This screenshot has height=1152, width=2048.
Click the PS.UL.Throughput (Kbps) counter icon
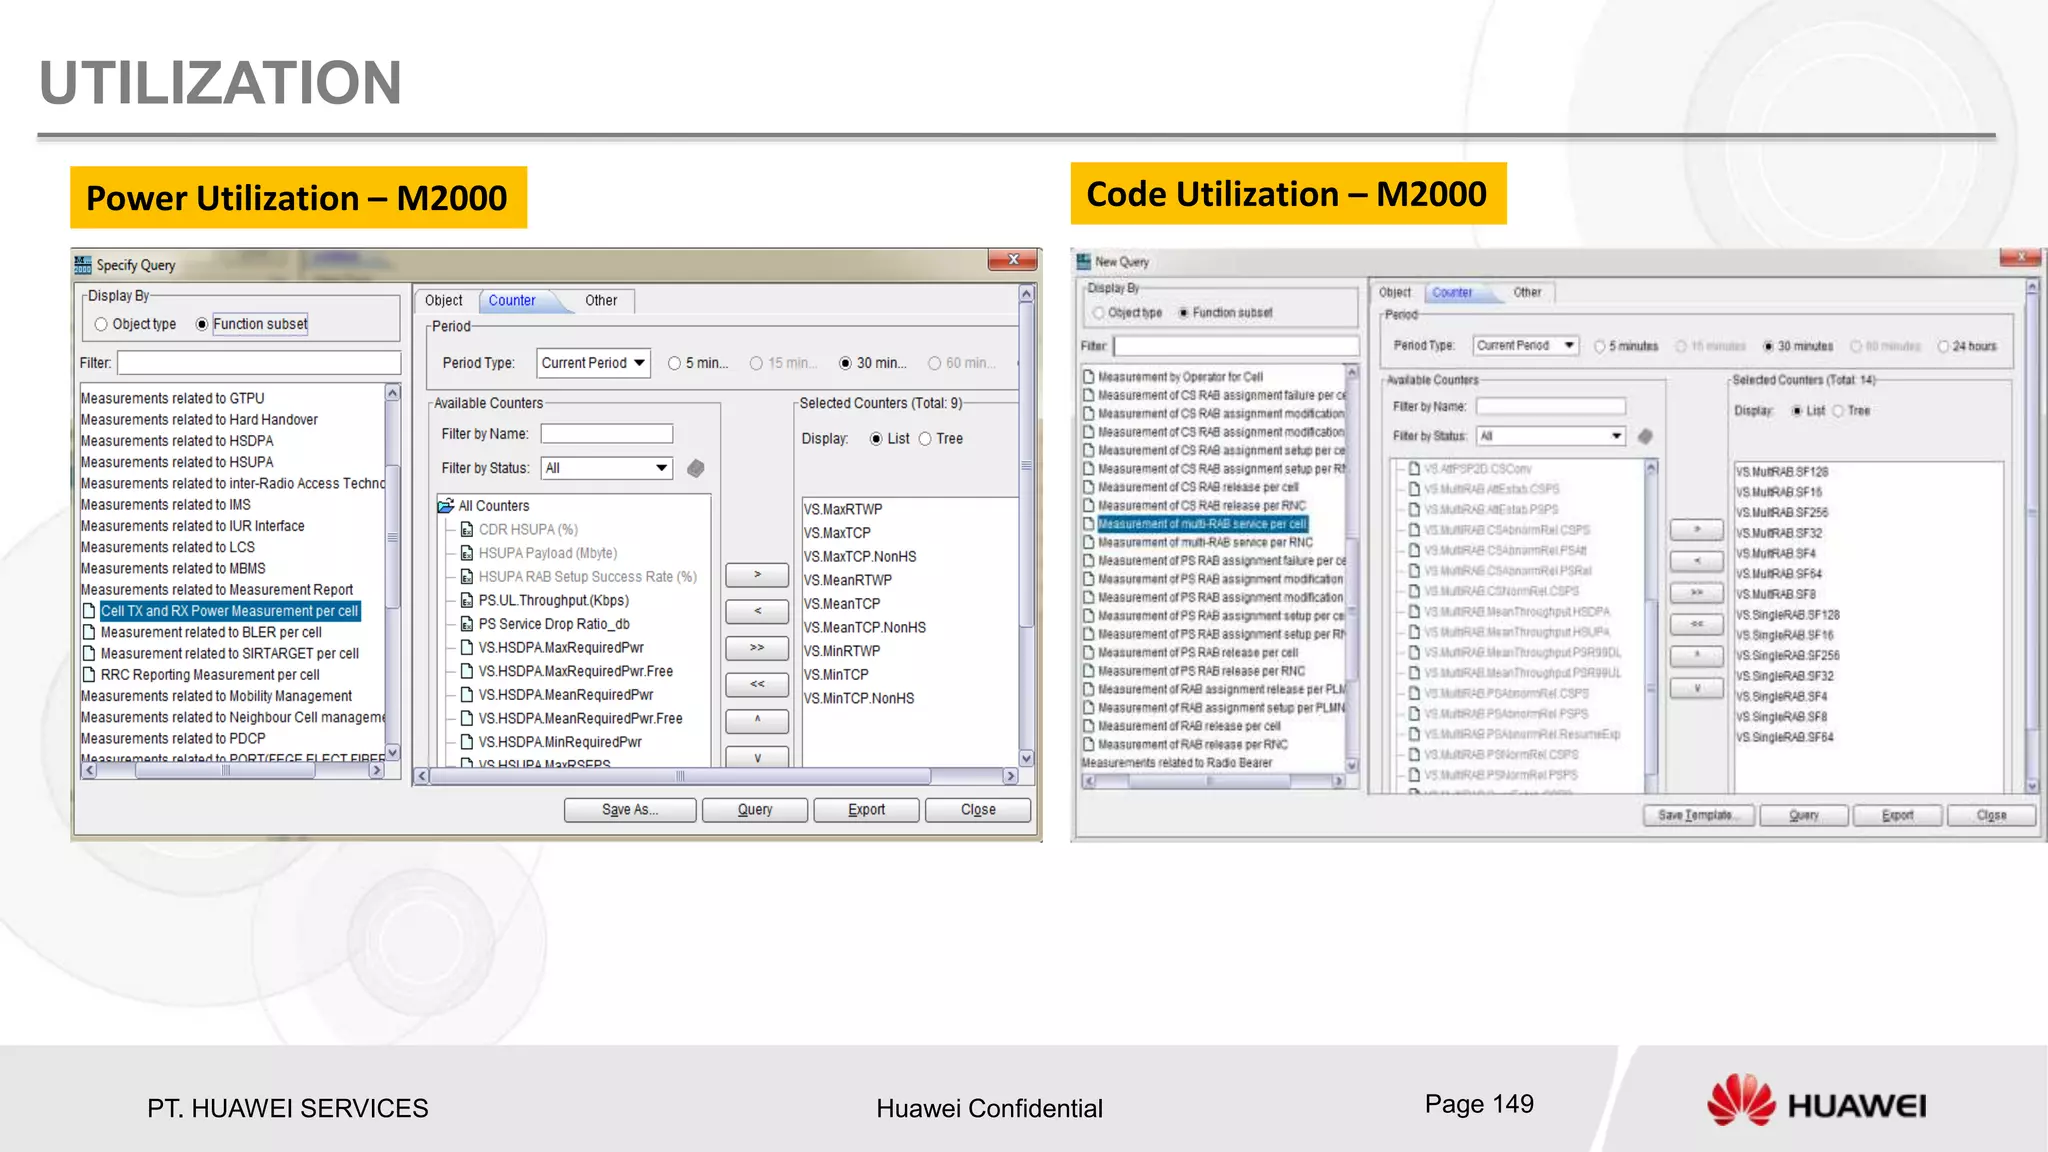click(x=466, y=601)
